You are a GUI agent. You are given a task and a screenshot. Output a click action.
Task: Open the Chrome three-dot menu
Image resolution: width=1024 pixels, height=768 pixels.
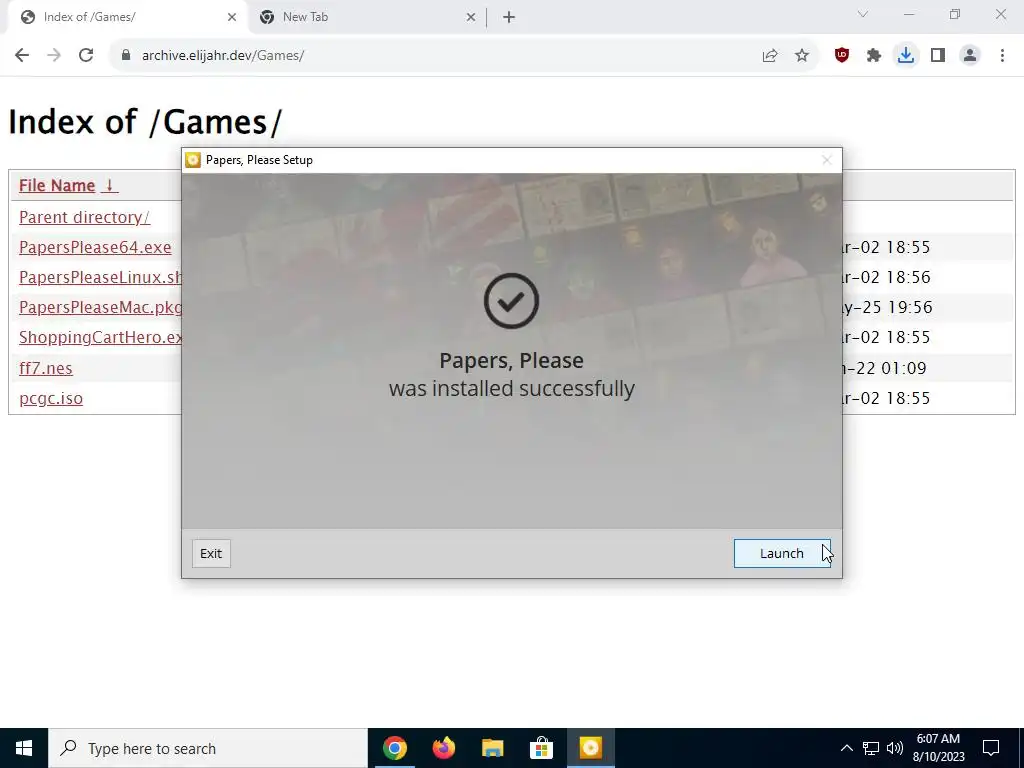1002,56
